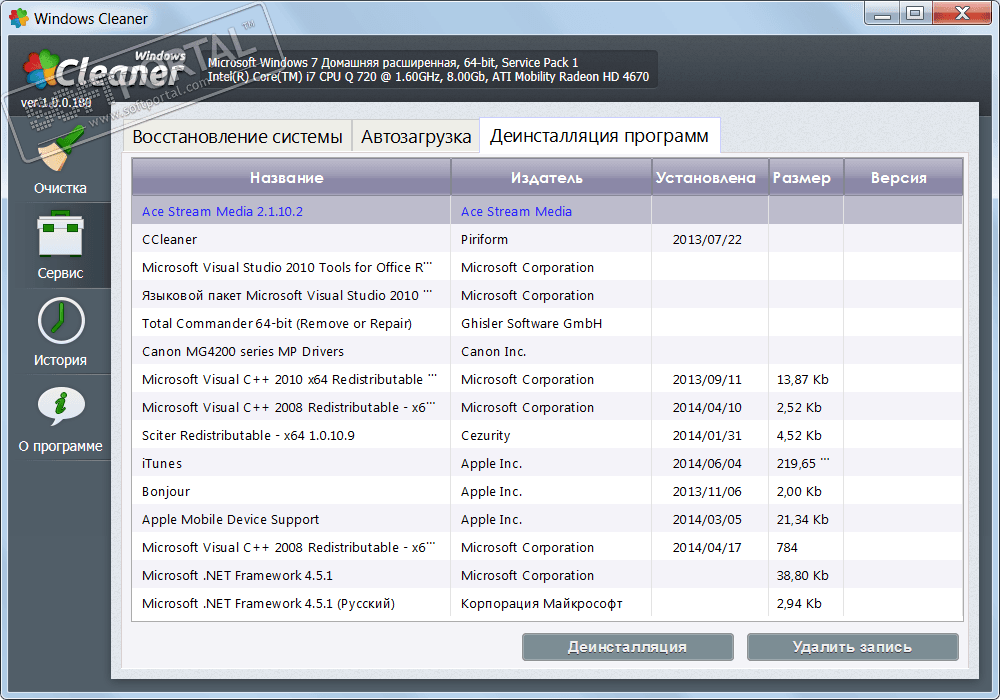Image resolution: width=1000 pixels, height=700 pixels.
Task: Select Microsoft Visual Studio 2010 Tools for Office
Action: (x=547, y=267)
